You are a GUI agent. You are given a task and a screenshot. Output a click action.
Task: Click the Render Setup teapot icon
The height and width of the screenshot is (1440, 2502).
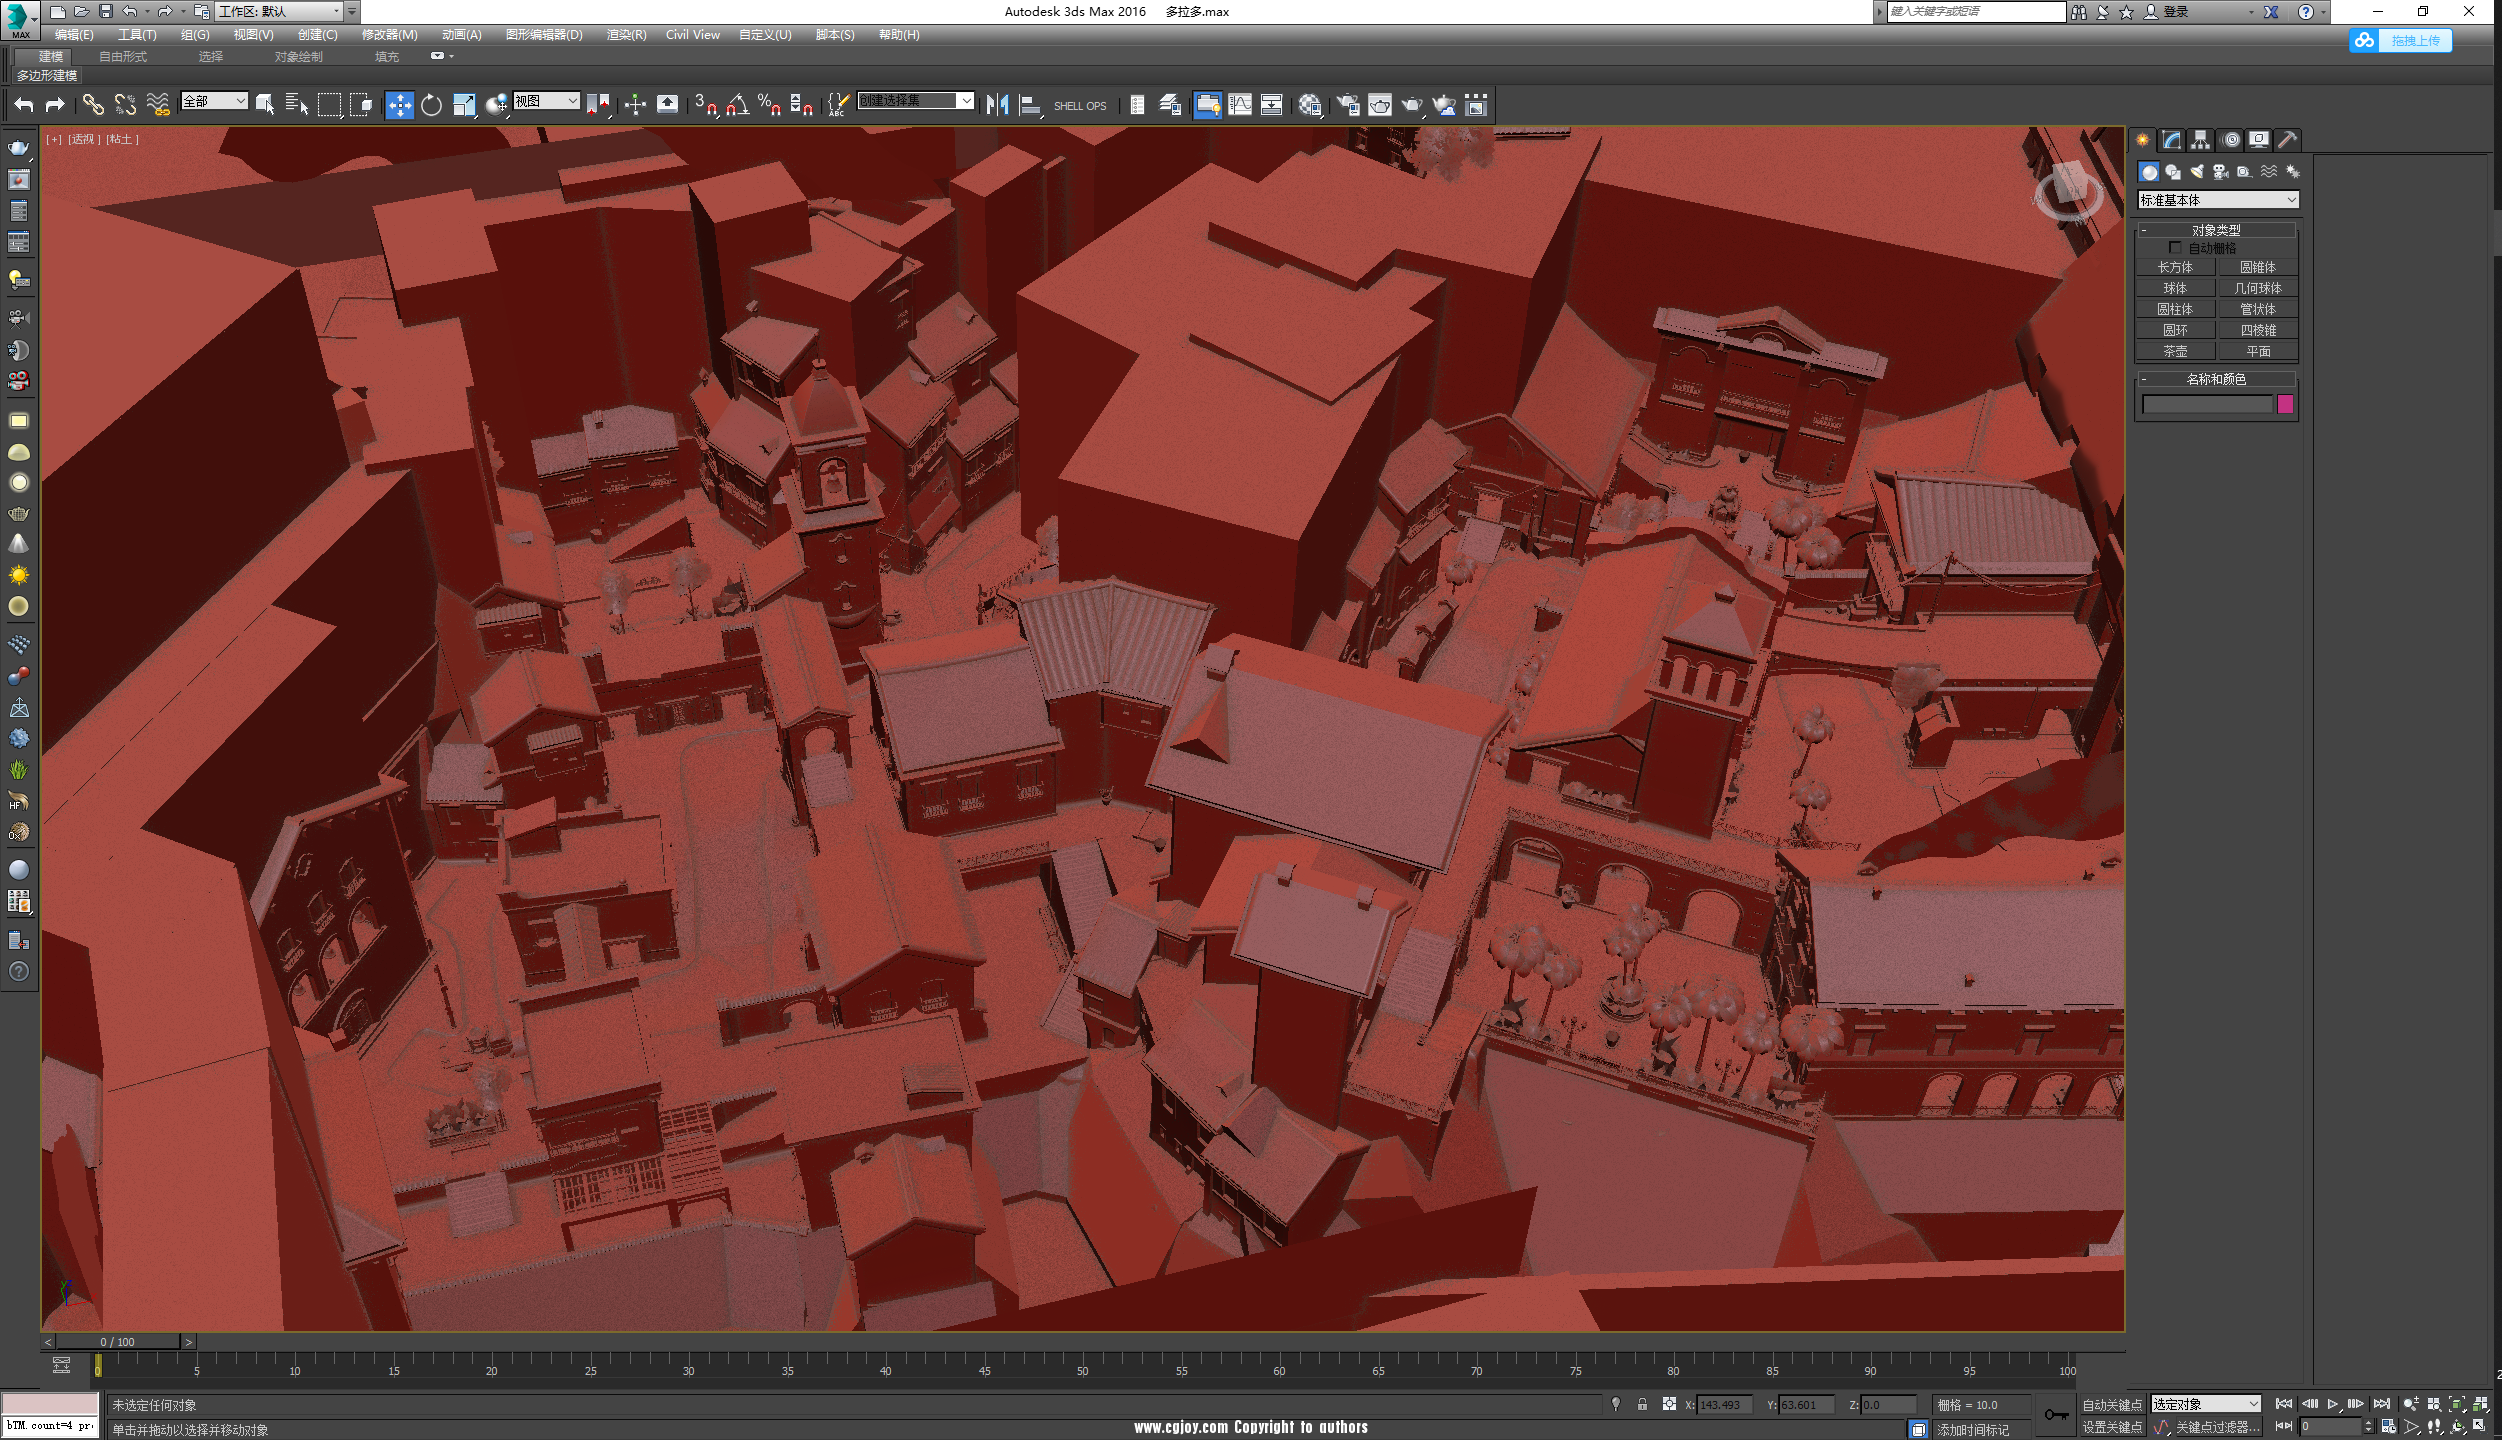[x=1347, y=105]
